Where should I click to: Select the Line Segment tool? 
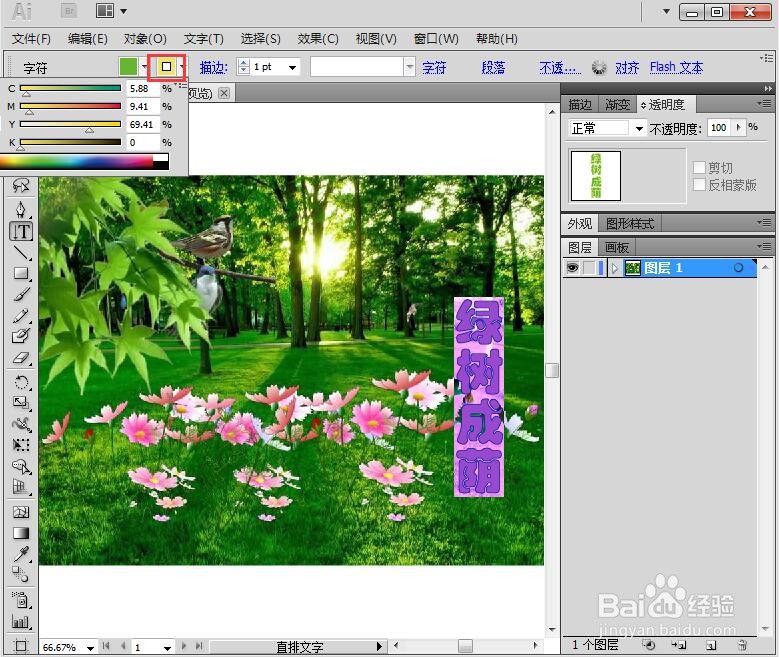[21, 252]
